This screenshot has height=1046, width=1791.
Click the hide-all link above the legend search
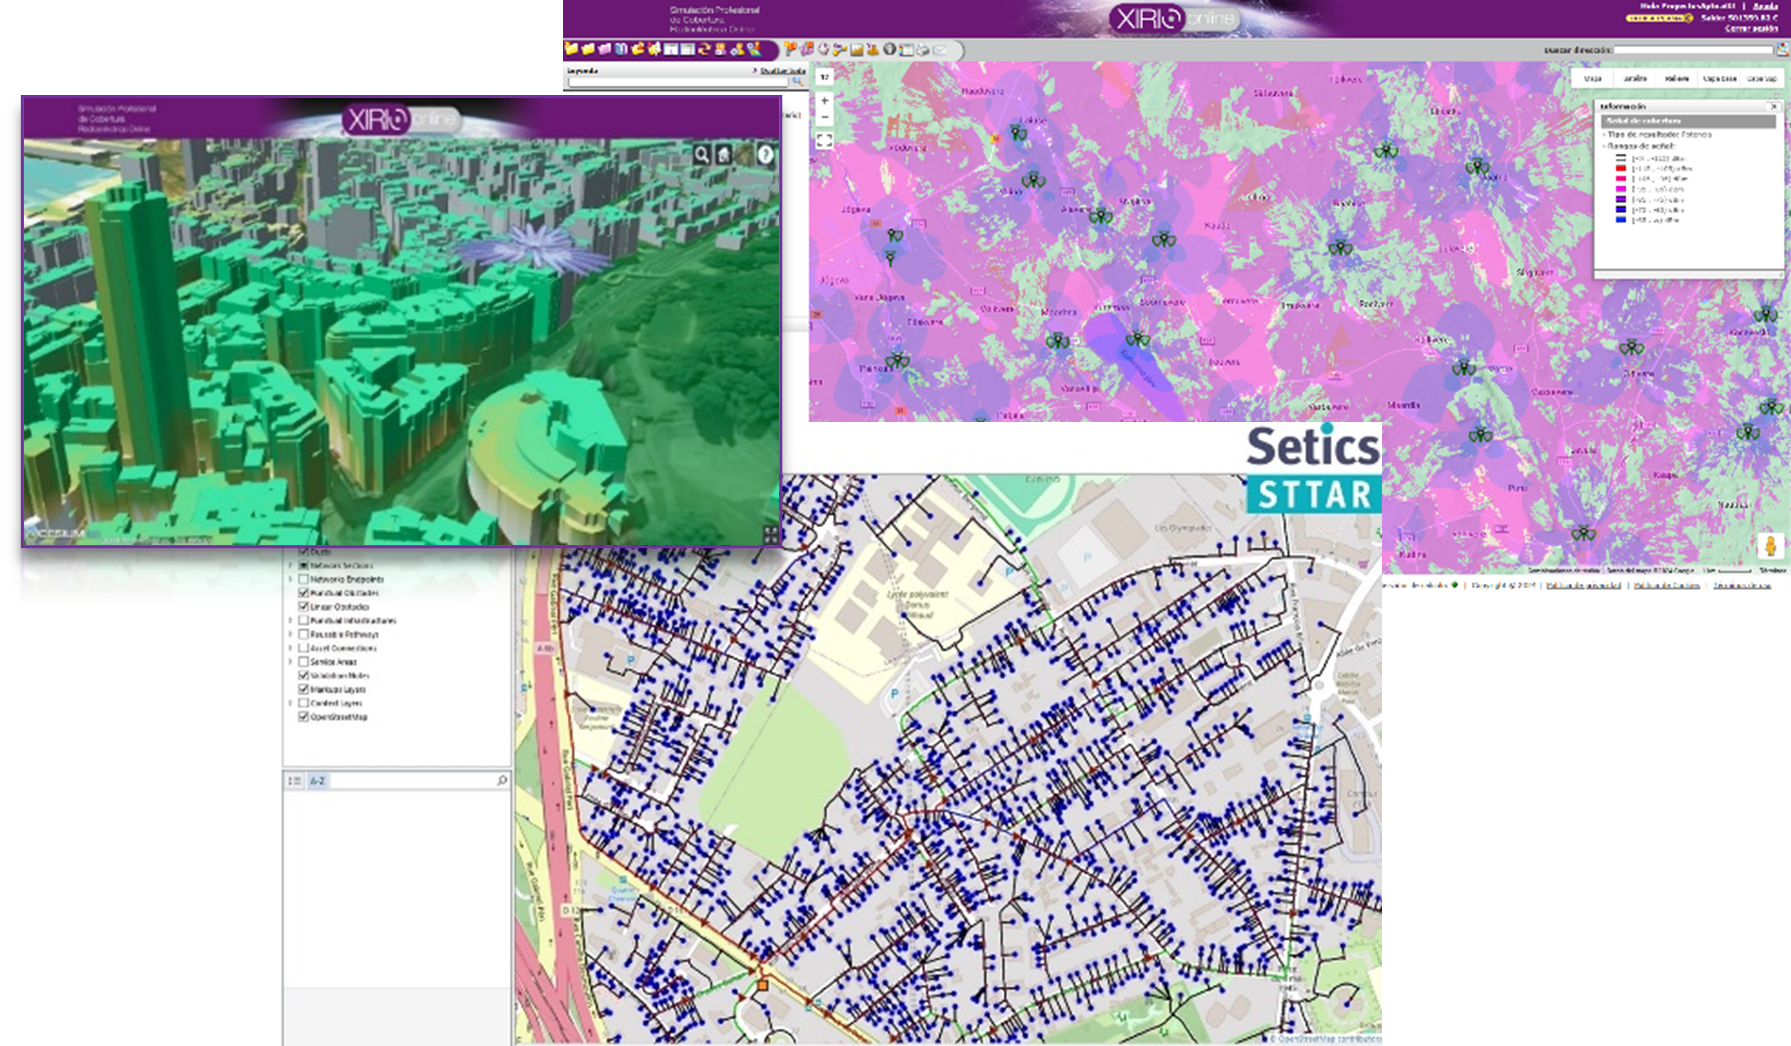[782, 71]
